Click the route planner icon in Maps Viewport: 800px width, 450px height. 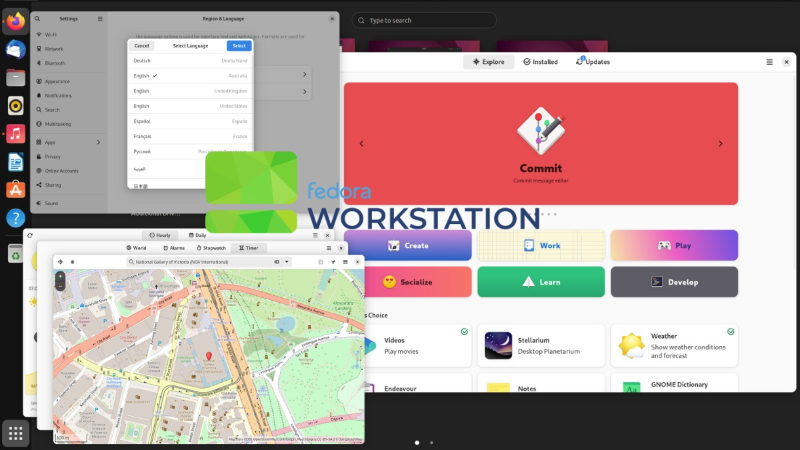click(333, 262)
